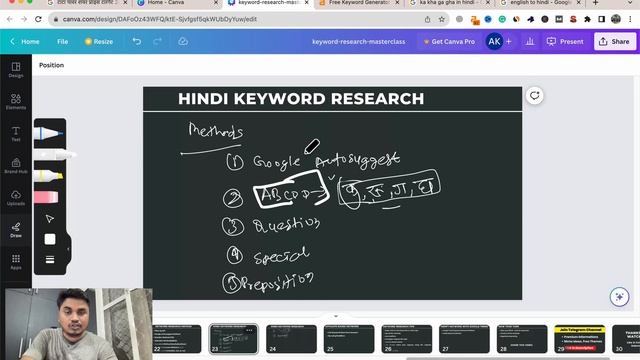The width and height of the screenshot is (640, 360).
Task: Open the Canva magic assistant button
Action: (x=619, y=297)
